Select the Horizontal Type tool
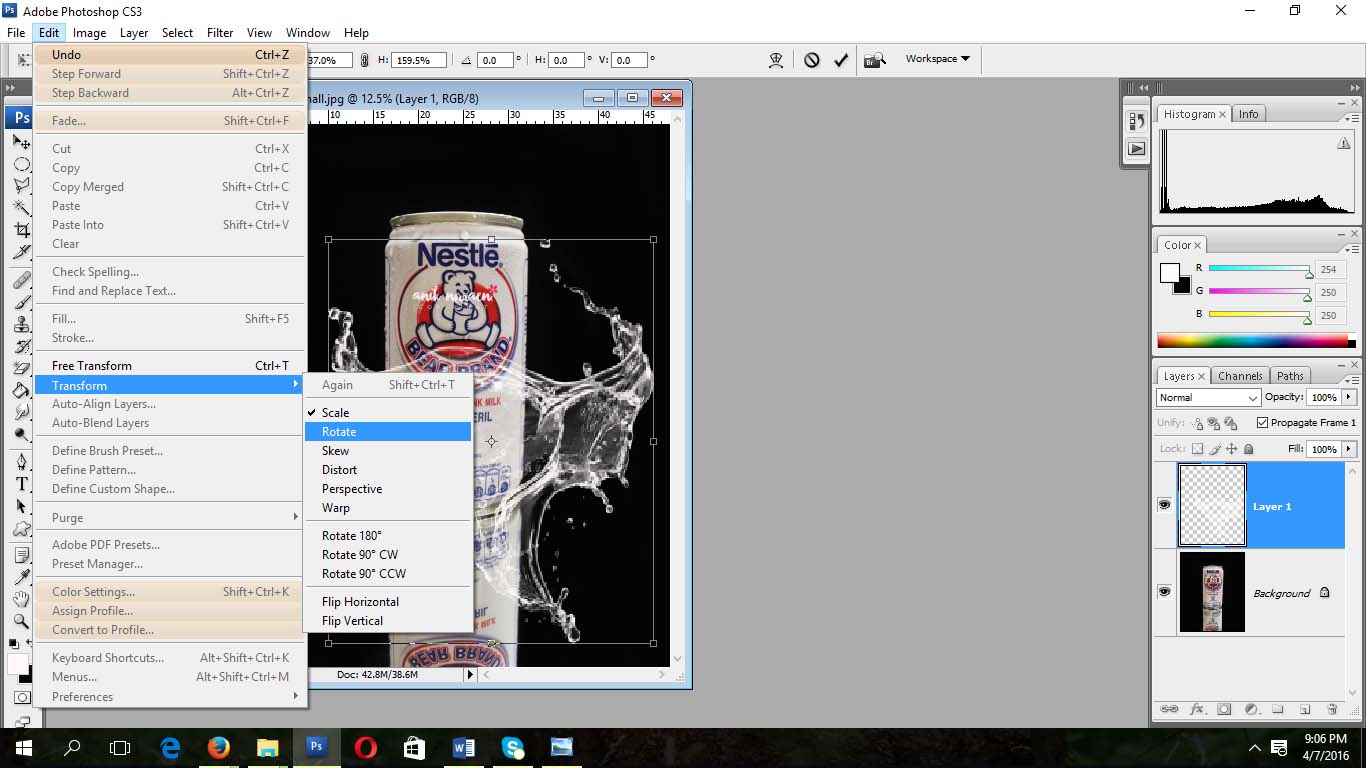Viewport: 1366px width, 768px height. pos(21,484)
